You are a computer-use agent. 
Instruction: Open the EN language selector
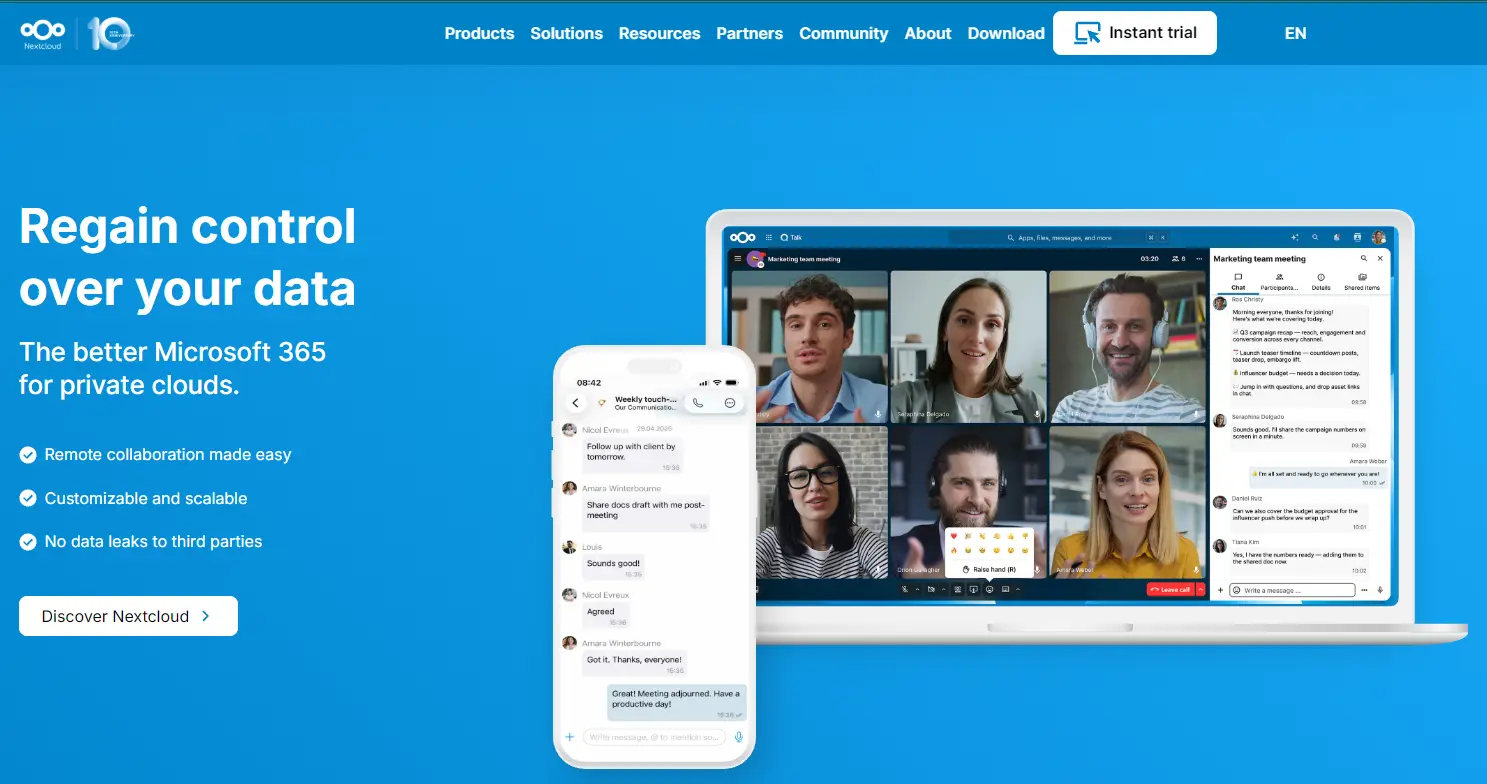1295,33
